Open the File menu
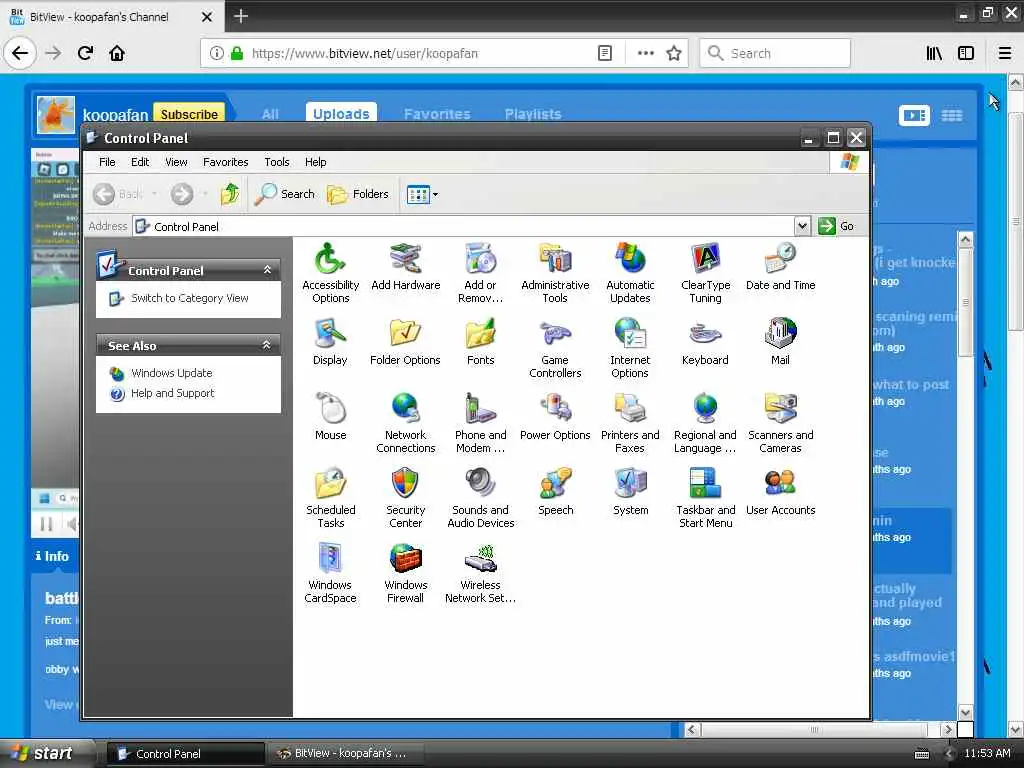 coord(107,162)
